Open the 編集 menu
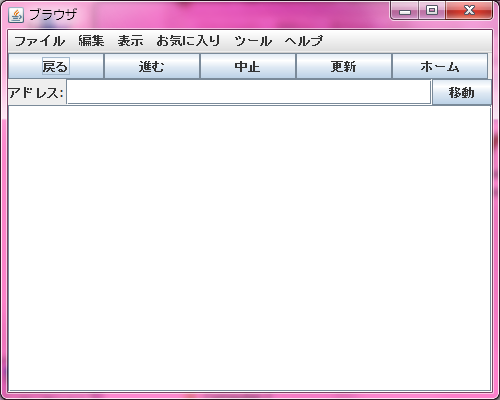This screenshot has height=400, width=500. pos(91,41)
